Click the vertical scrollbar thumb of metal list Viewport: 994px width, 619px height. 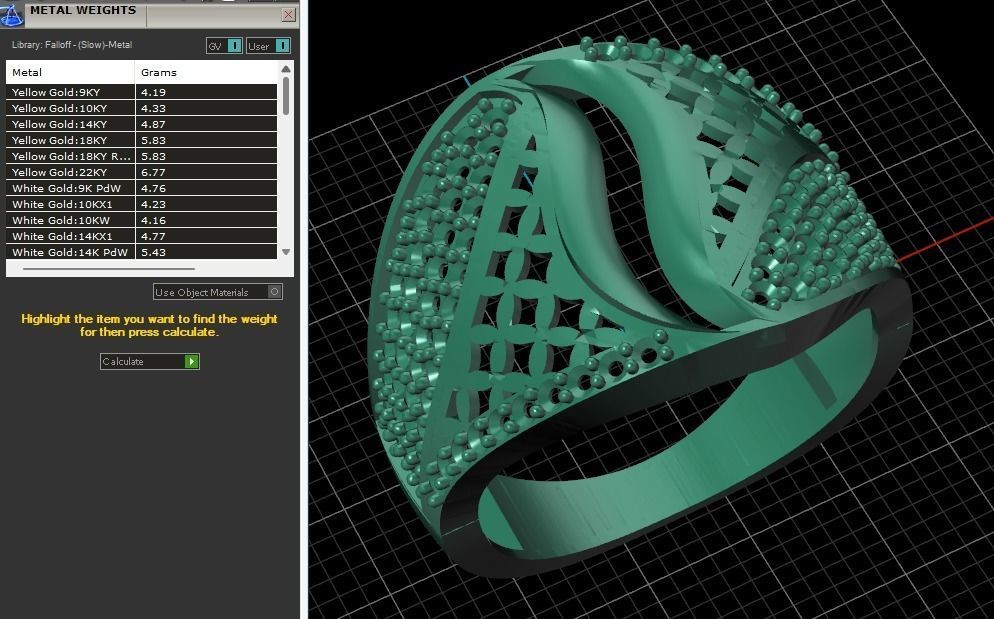point(286,96)
